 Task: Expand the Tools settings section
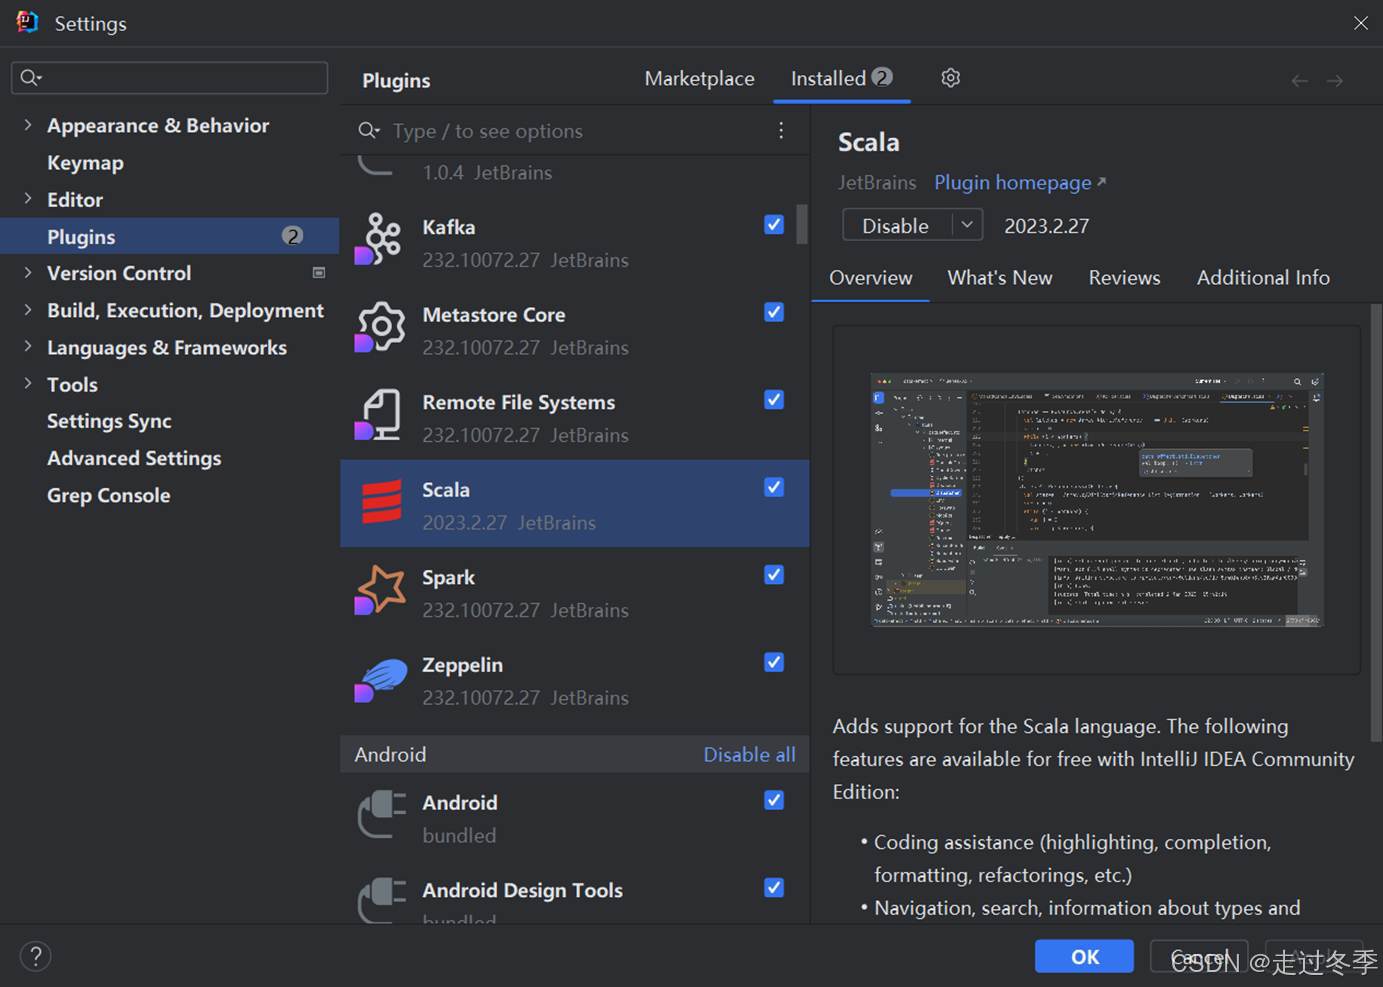[28, 384]
